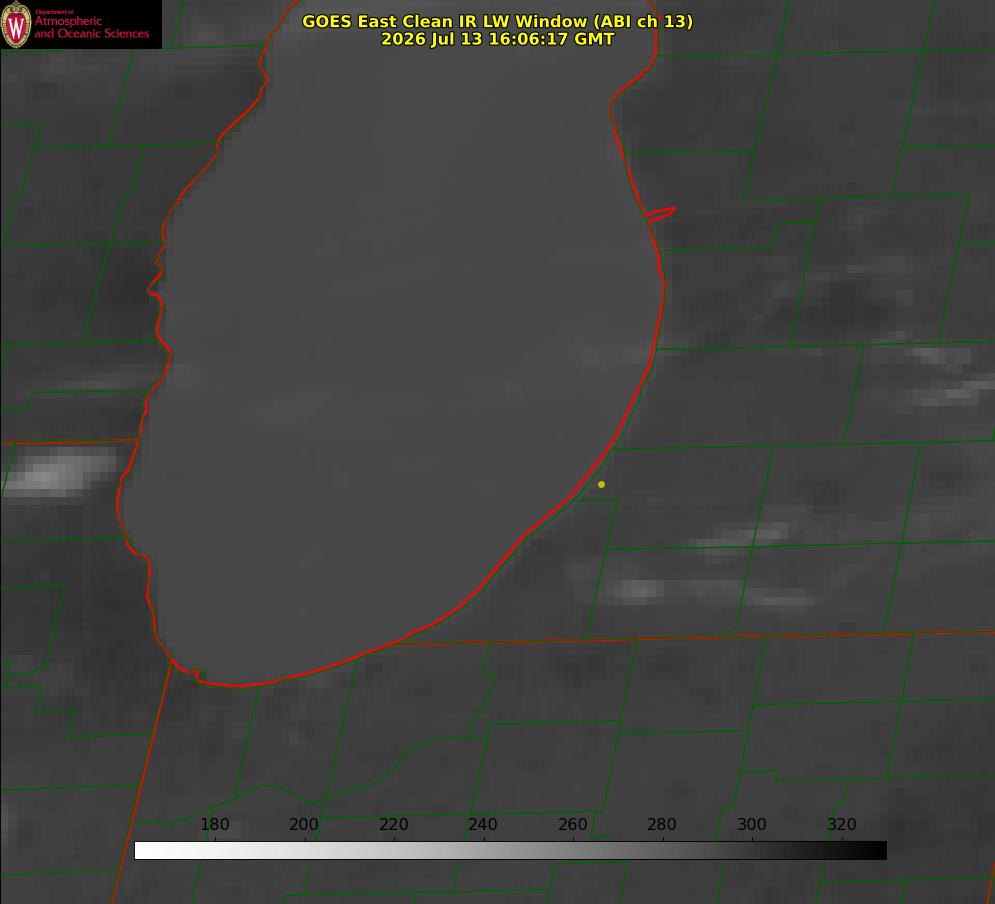The width and height of the screenshot is (995, 904).
Task: Click the 200 label on the colorbar
Action: point(304,824)
